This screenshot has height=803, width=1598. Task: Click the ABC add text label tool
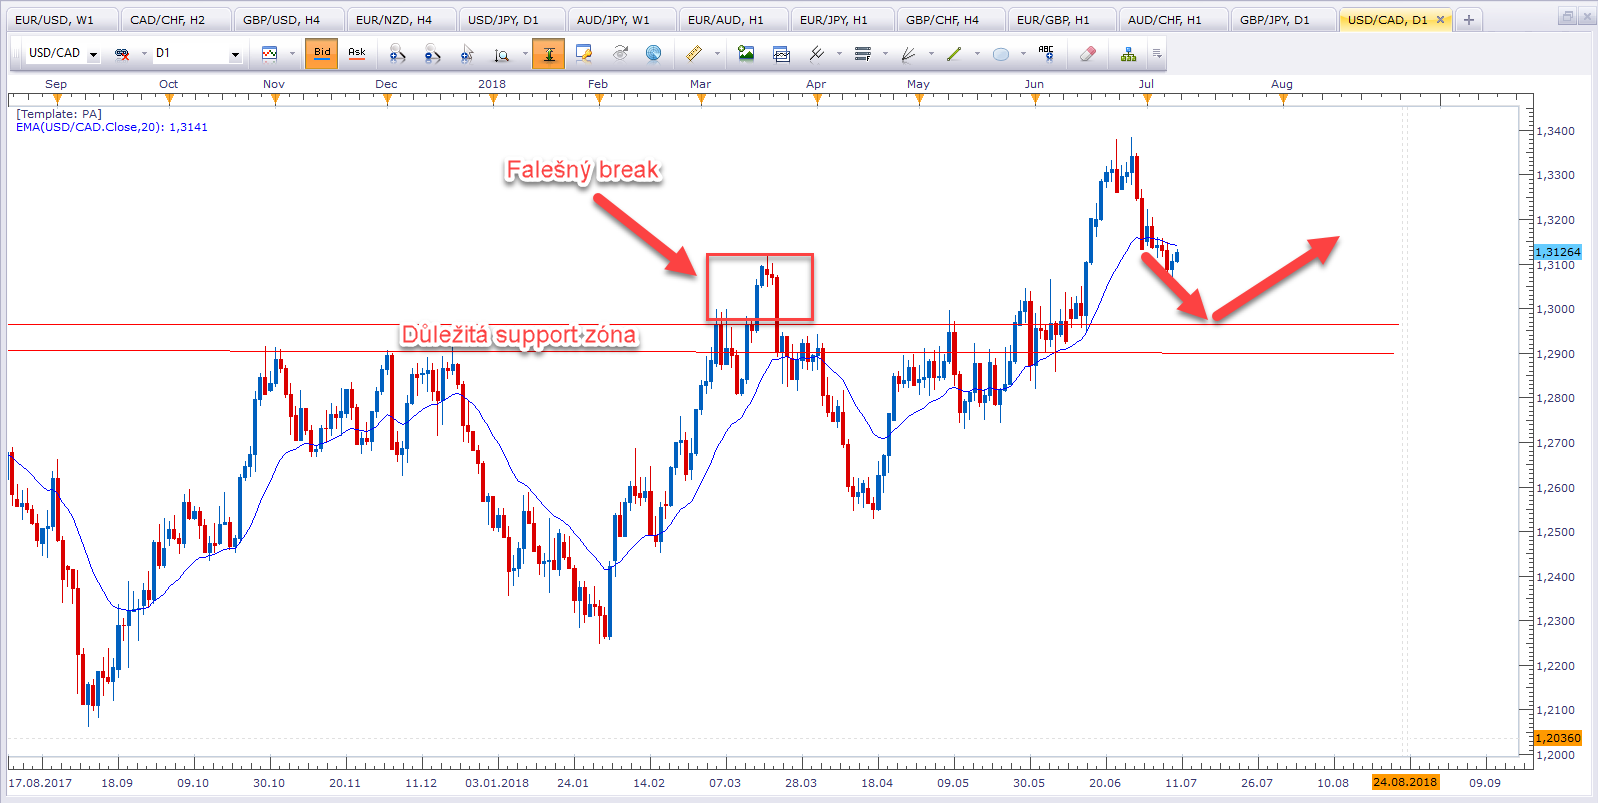click(x=1046, y=53)
